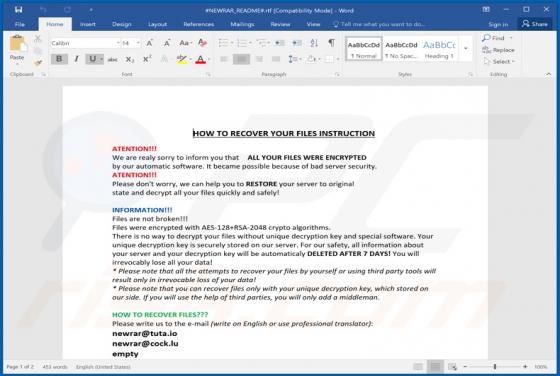Apply borders with the borders icon
This screenshot has height=376, width=560.
click(x=329, y=59)
